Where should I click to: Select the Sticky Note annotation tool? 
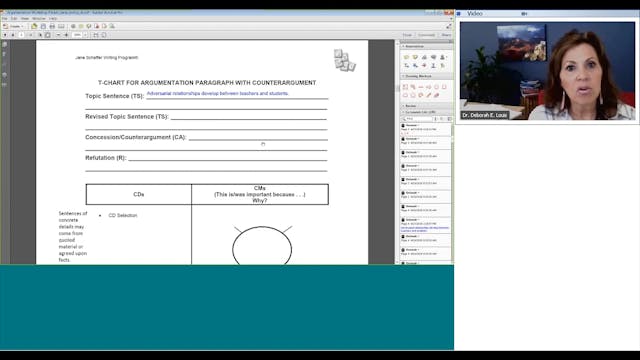pos(406,57)
